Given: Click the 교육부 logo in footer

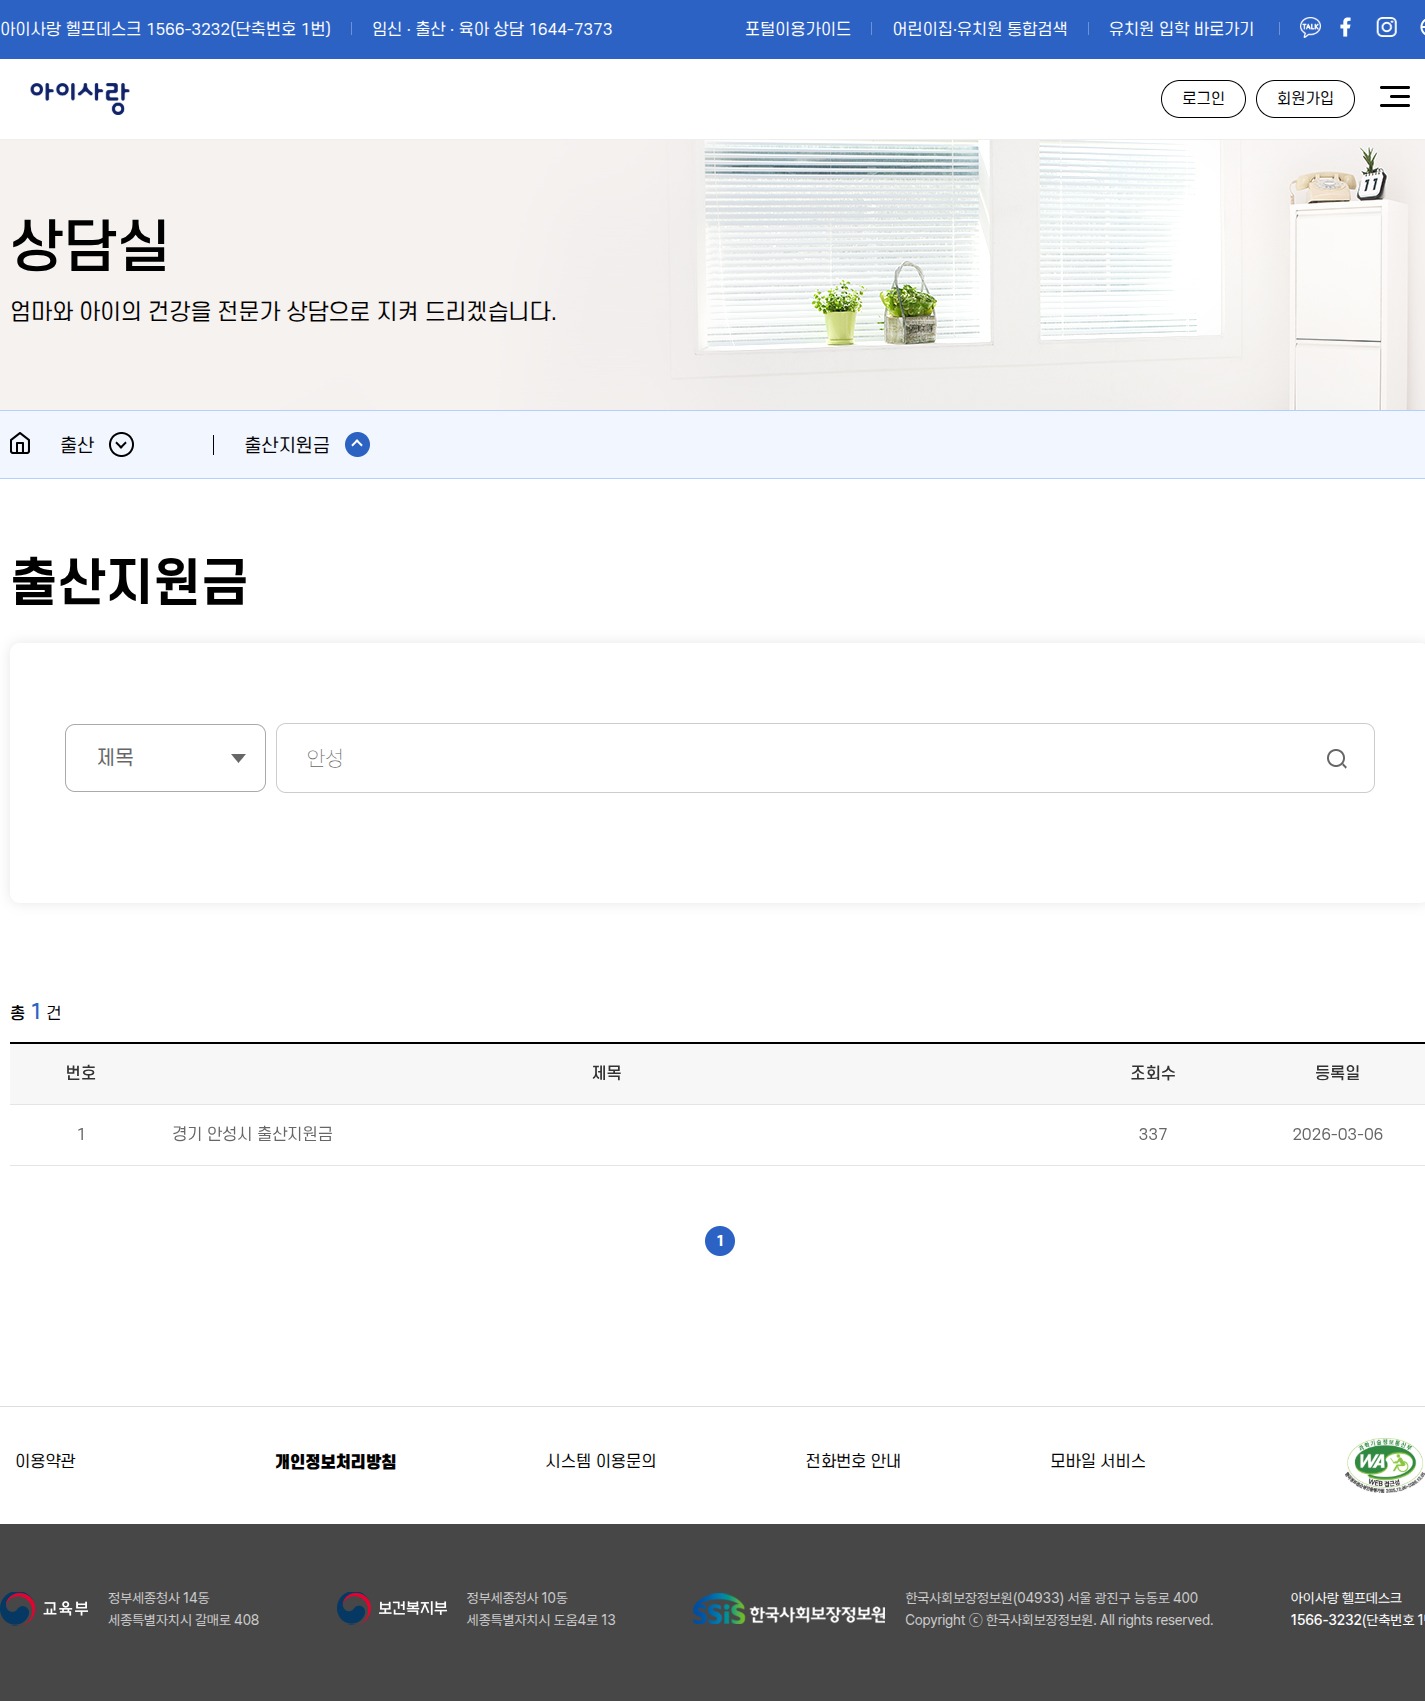Looking at the screenshot, I should click(x=45, y=1608).
